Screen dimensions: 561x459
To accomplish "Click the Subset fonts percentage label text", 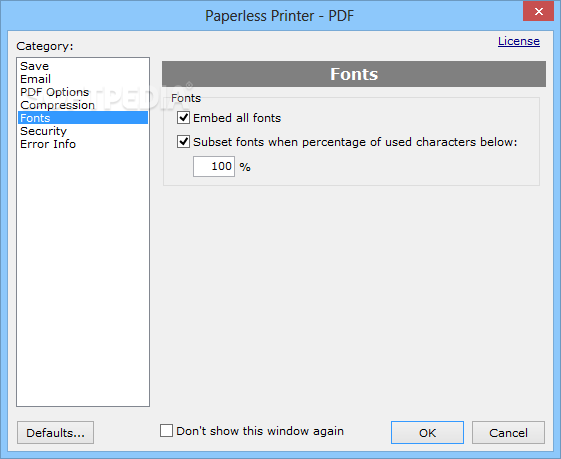I will tap(355, 142).
